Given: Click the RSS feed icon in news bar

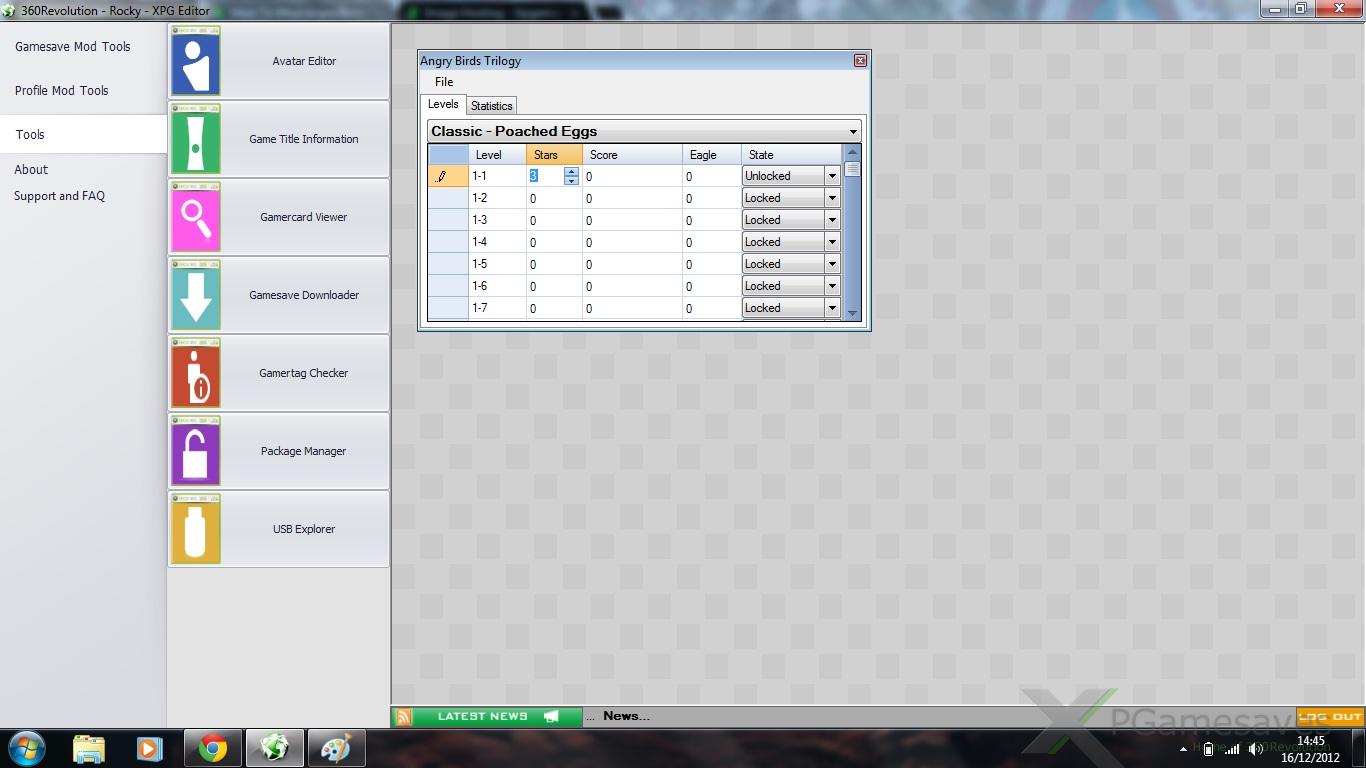Looking at the screenshot, I should (x=404, y=717).
